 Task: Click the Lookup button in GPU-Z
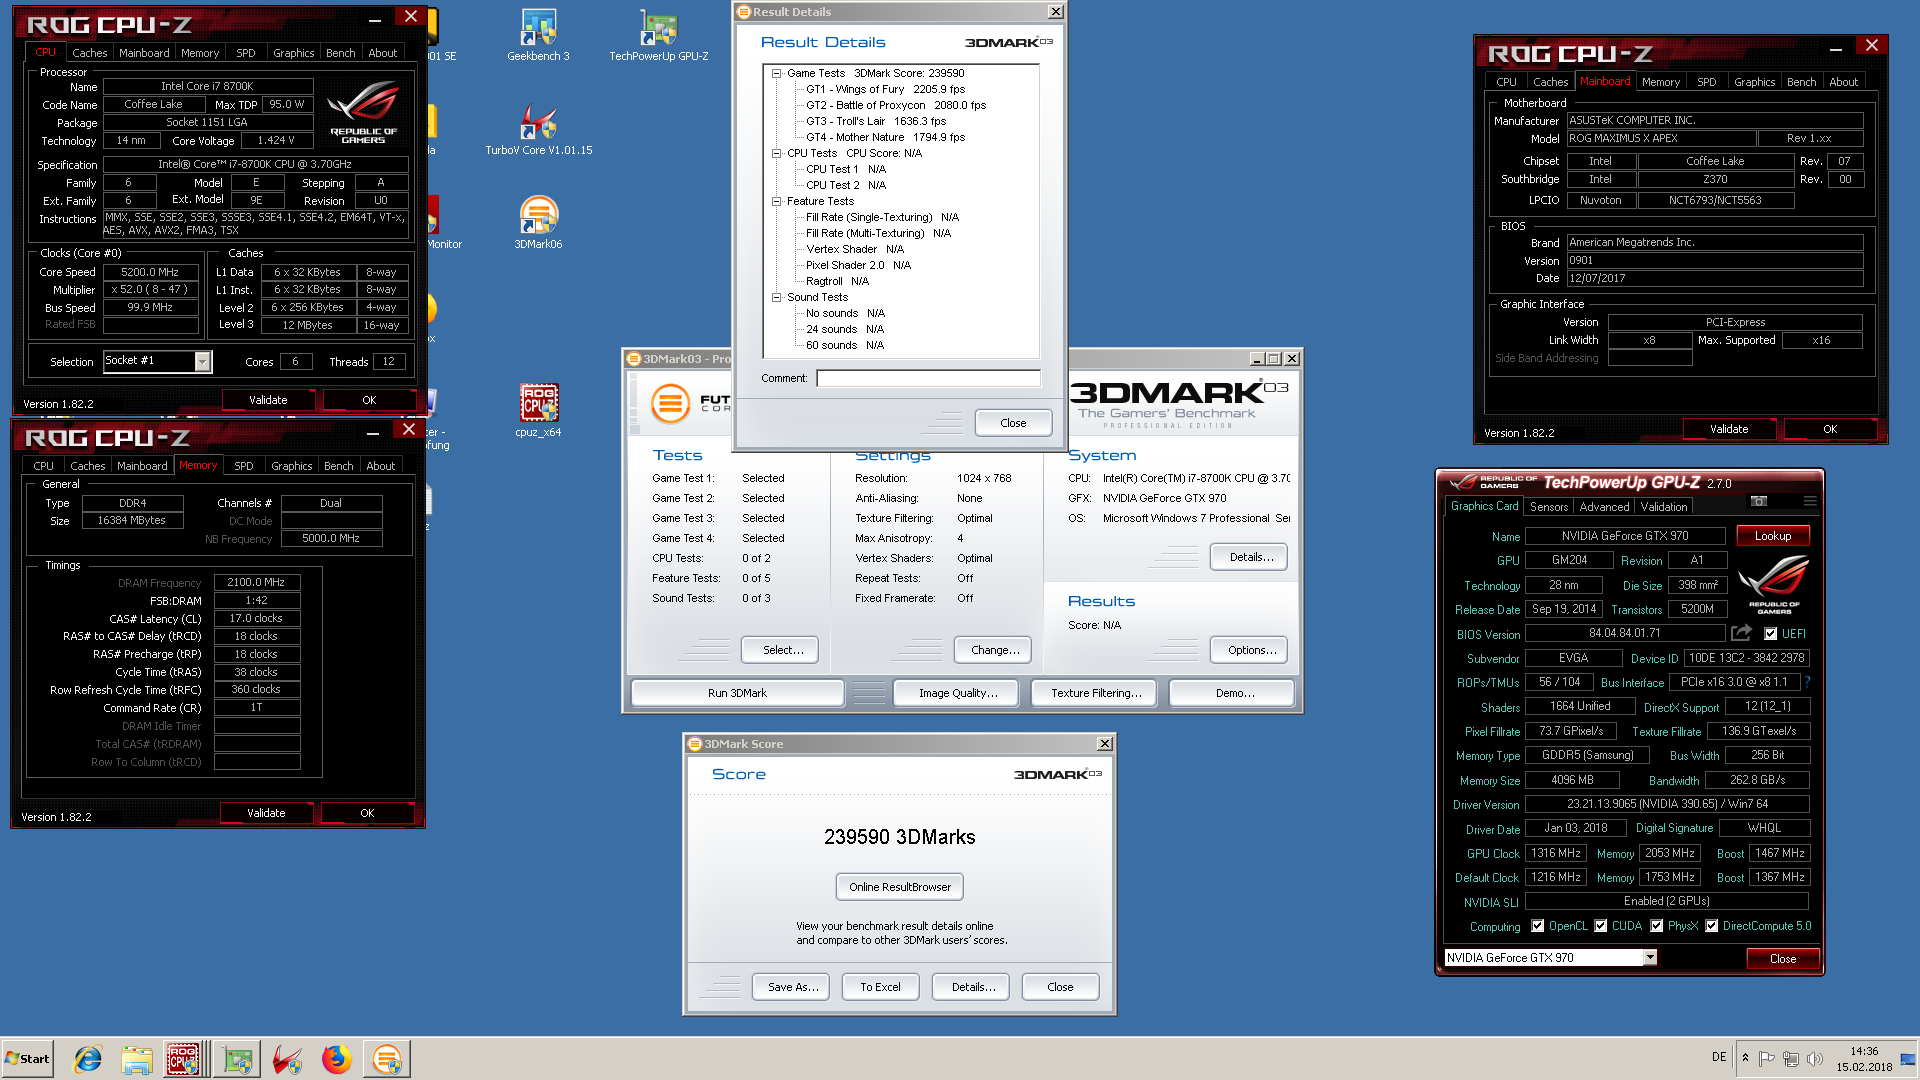click(1773, 536)
